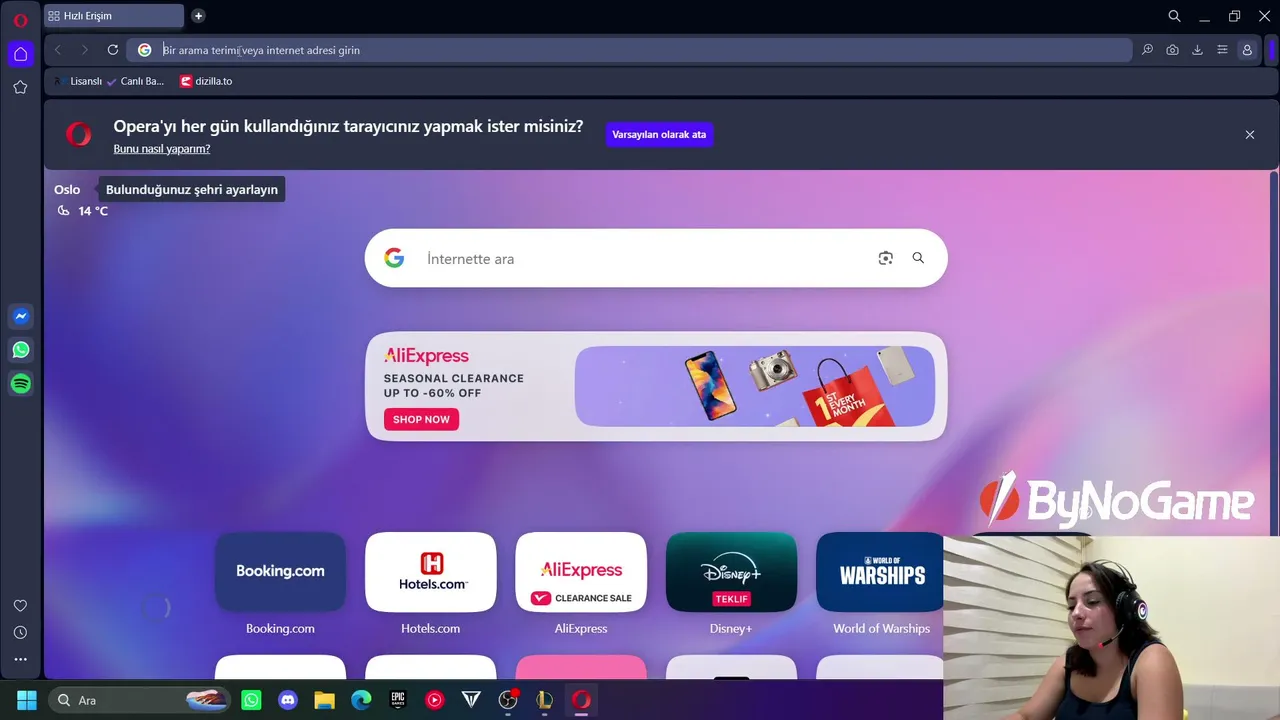
Task: Open the Hotels.com speed dial tile
Action: pyautogui.click(x=430, y=572)
